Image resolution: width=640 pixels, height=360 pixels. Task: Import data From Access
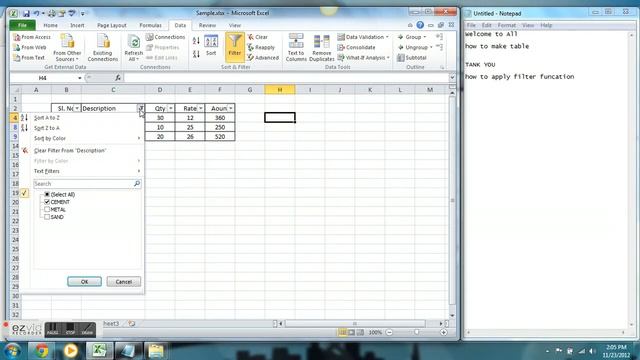(x=32, y=37)
